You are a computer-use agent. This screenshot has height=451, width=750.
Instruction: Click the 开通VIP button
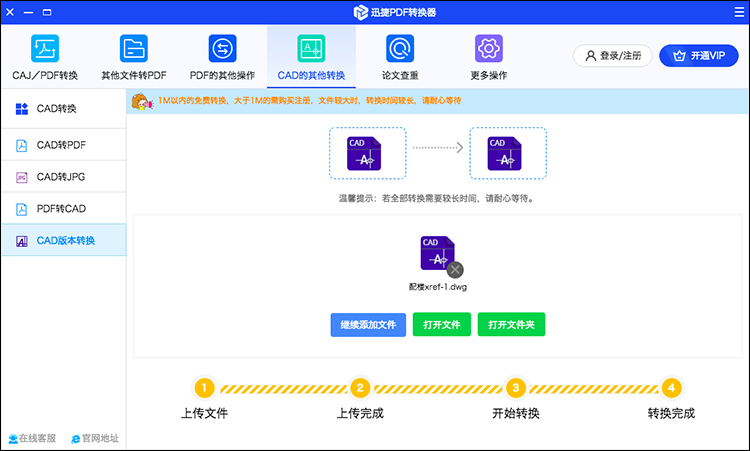pyautogui.click(x=699, y=56)
